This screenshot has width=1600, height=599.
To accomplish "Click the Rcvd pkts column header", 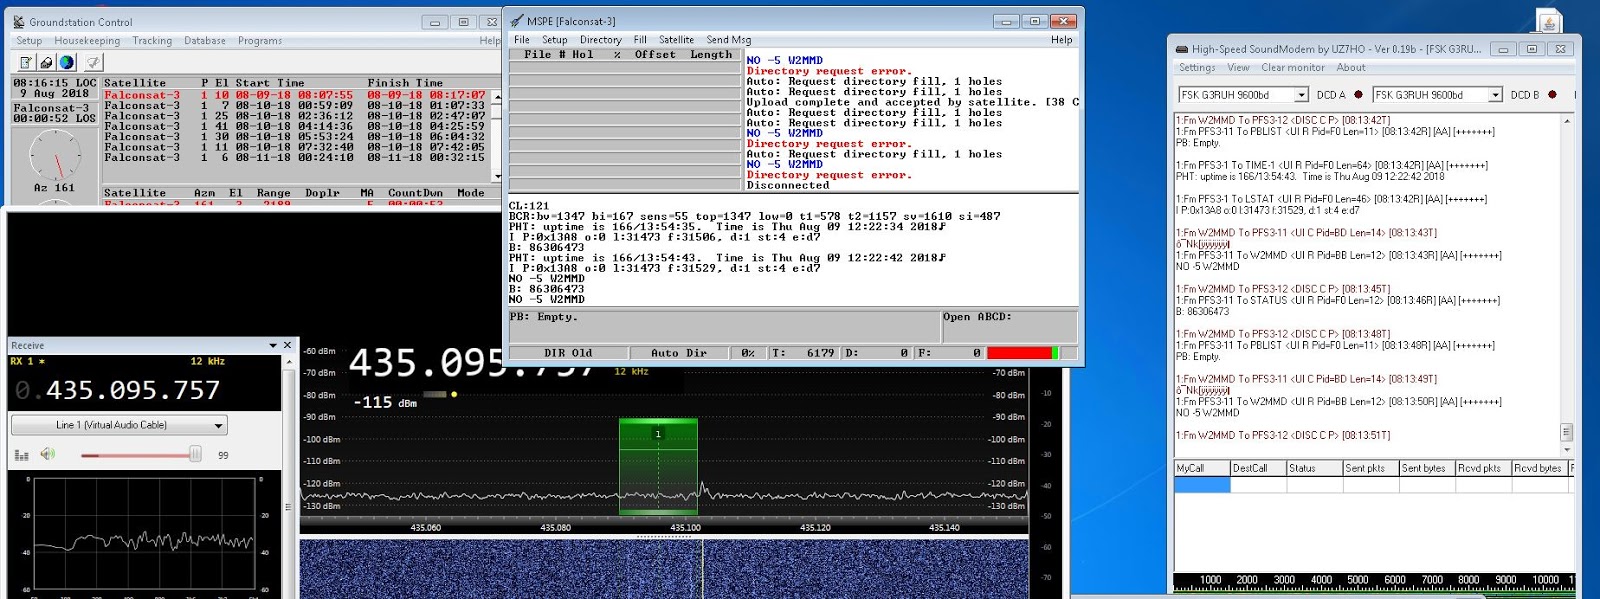I will point(1482,468).
